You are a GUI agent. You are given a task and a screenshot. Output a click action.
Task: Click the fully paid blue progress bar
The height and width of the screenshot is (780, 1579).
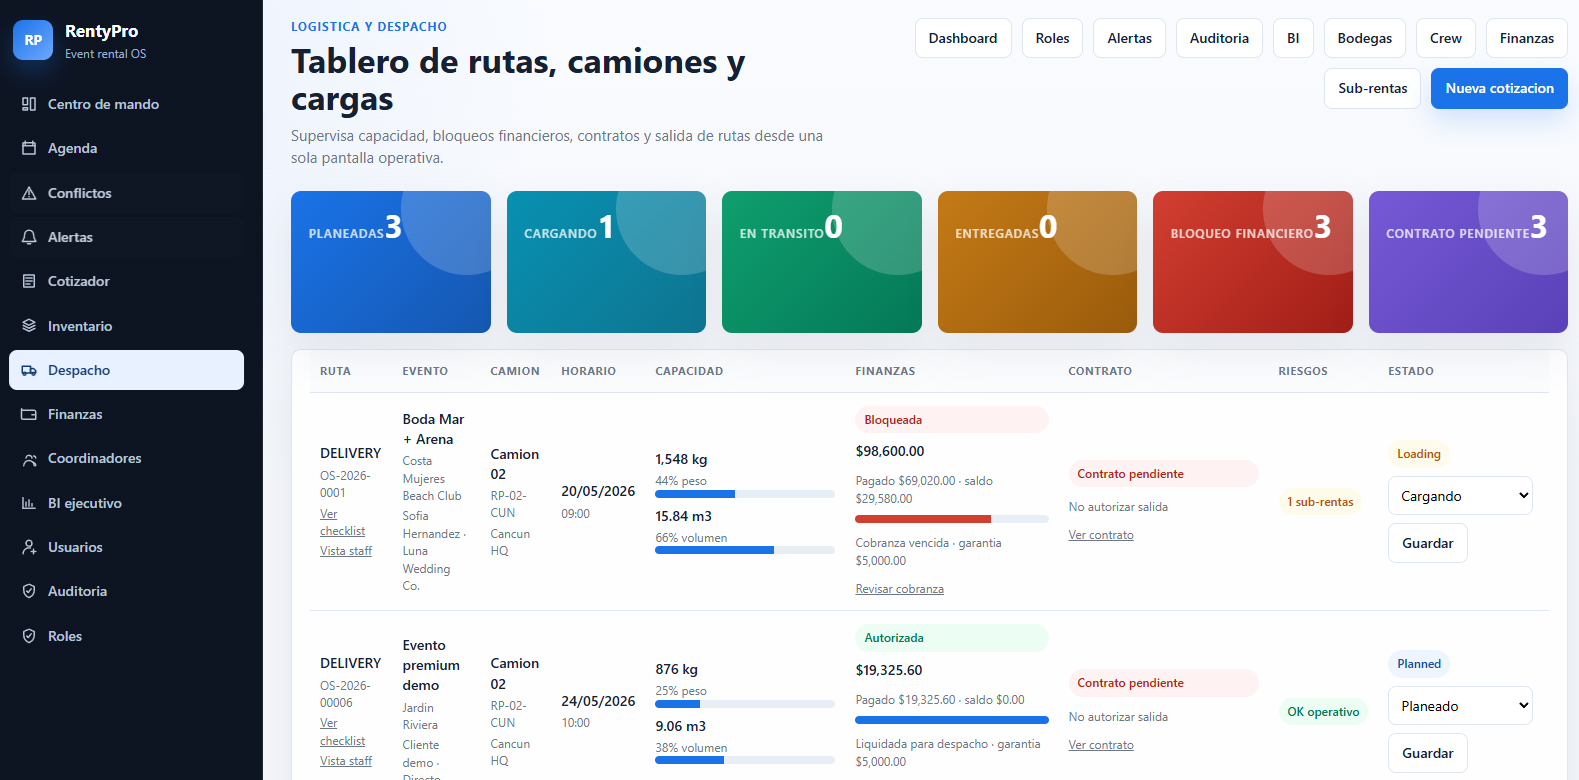[952, 720]
